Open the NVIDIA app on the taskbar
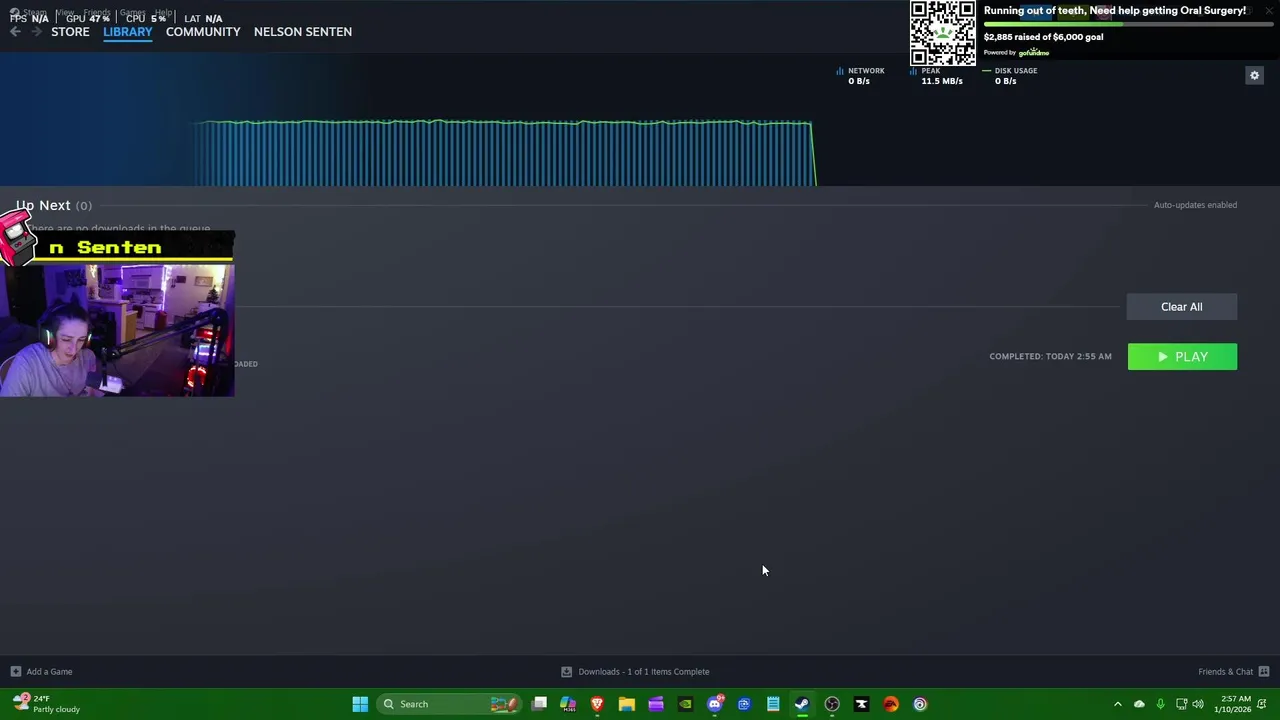Screen dimensions: 1280x720 [x=685, y=704]
